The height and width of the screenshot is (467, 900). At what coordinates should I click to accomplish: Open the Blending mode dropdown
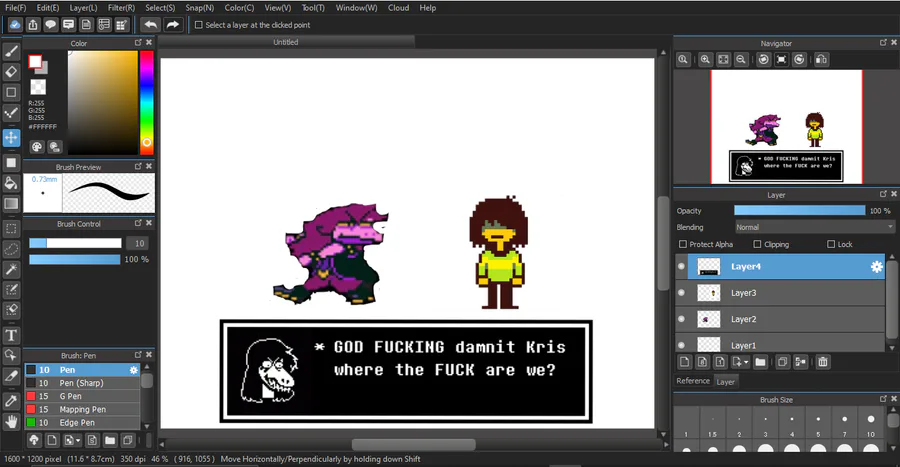(x=814, y=227)
